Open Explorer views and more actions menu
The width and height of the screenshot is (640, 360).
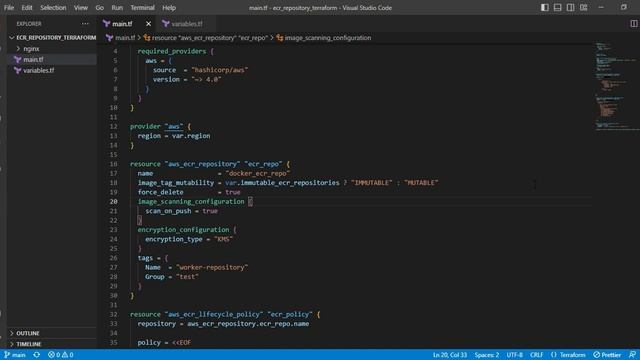pyautogui.click(x=85, y=24)
